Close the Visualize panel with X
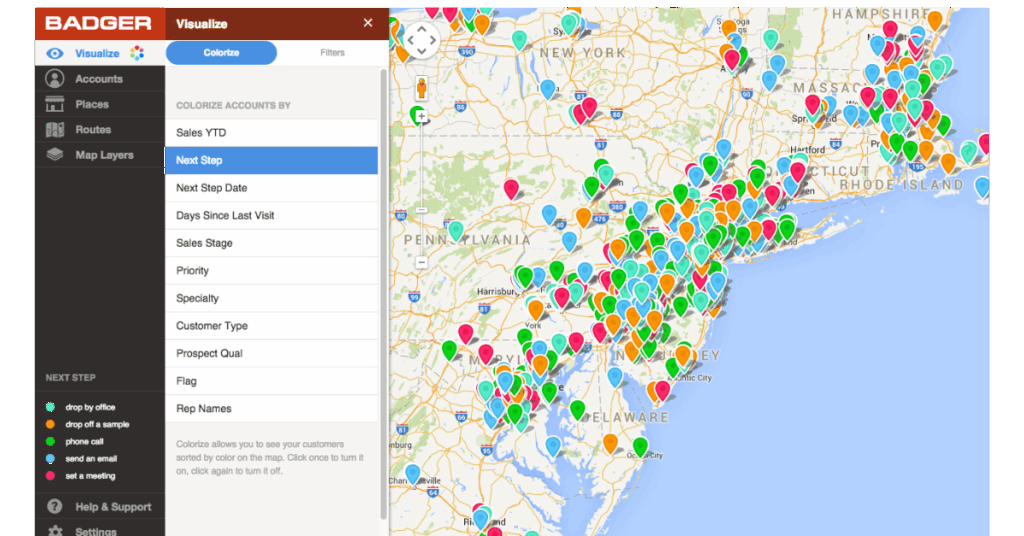Viewport: 1024px width, 536px height. pyautogui.click(x=368, y=23)
